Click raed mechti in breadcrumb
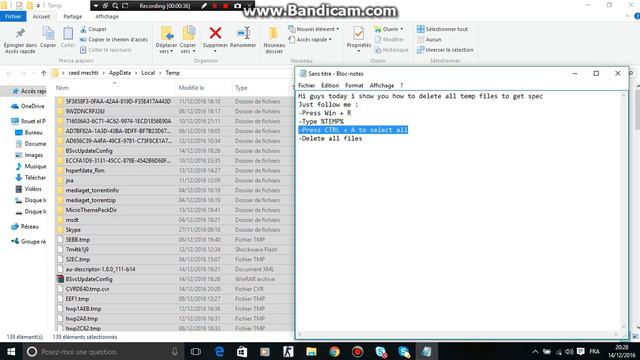 (84, 73)
